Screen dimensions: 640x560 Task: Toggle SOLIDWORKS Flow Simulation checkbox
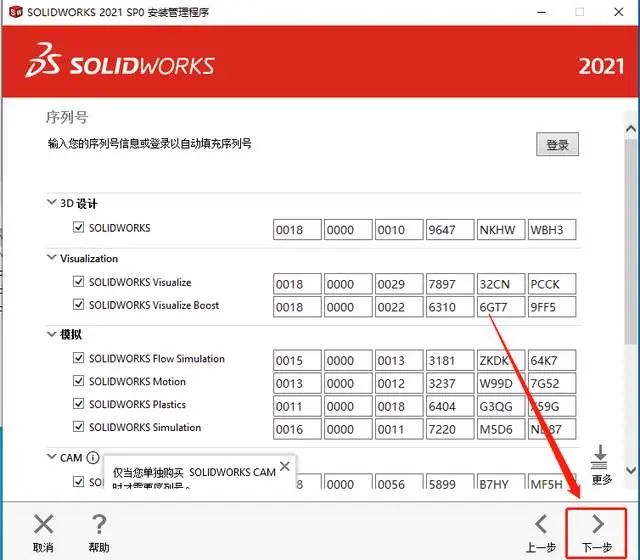click(78, 358)
